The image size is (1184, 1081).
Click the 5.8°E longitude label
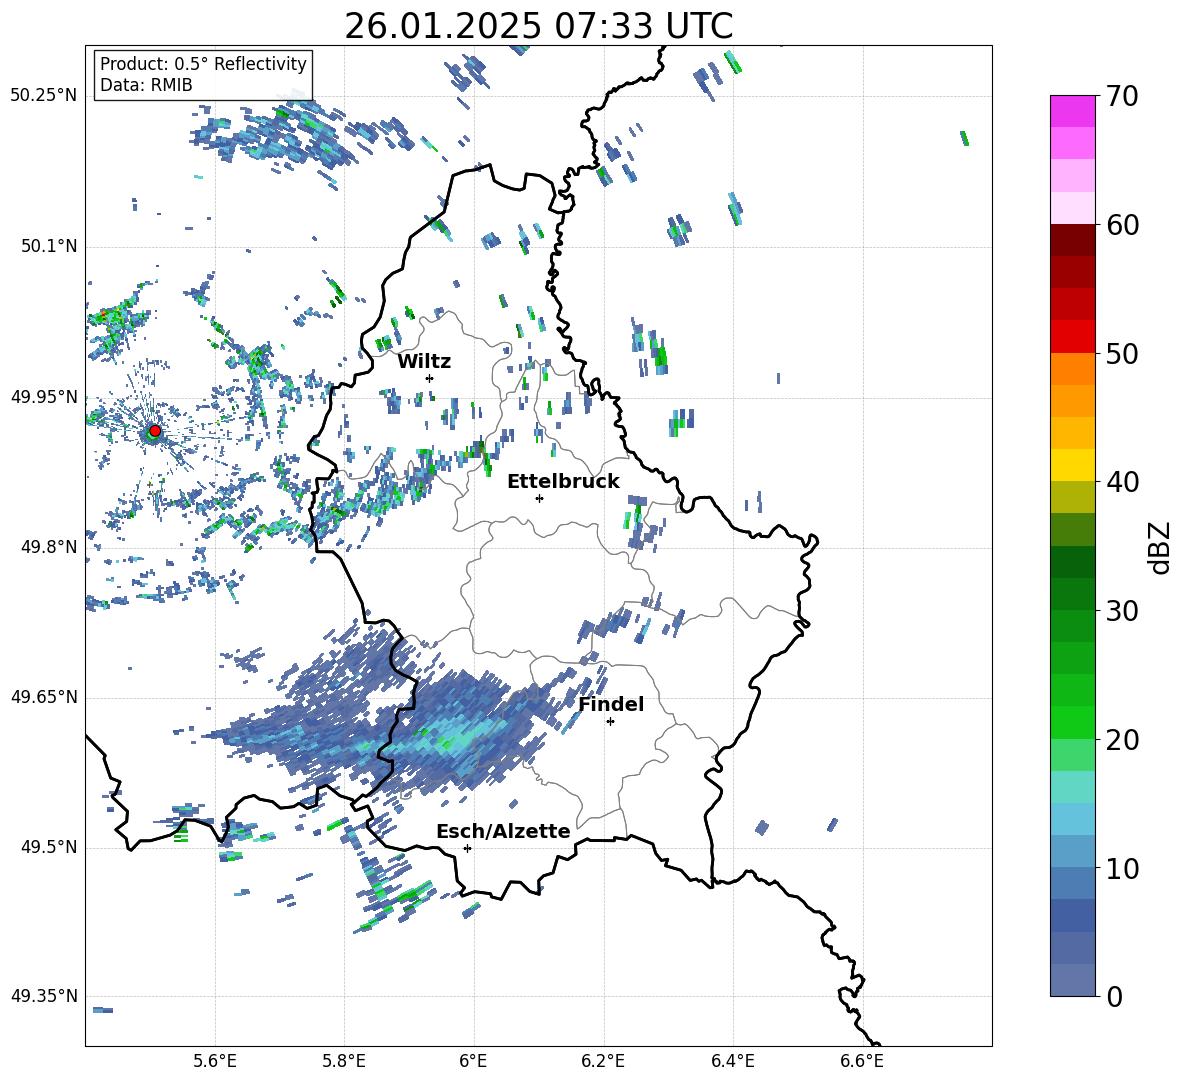point(344,1061)
